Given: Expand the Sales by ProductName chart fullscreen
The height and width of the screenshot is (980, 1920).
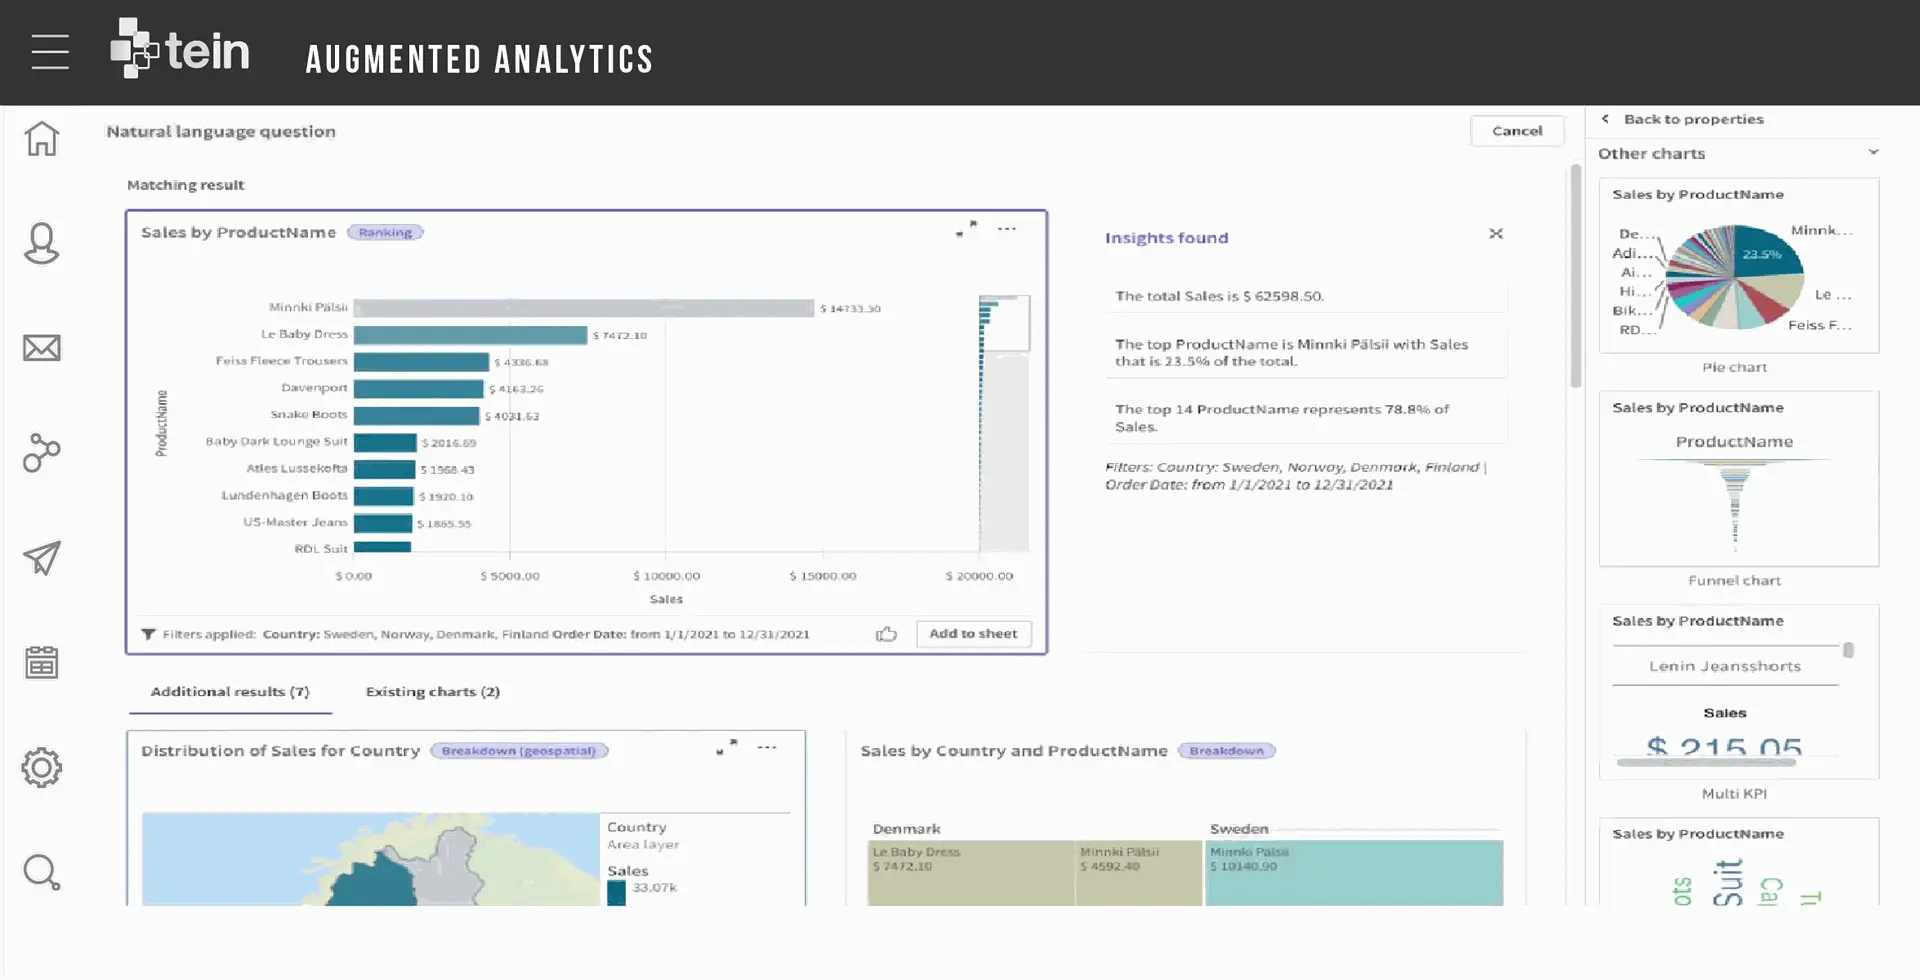Looking at the screenshot, I should pos(966,229).
